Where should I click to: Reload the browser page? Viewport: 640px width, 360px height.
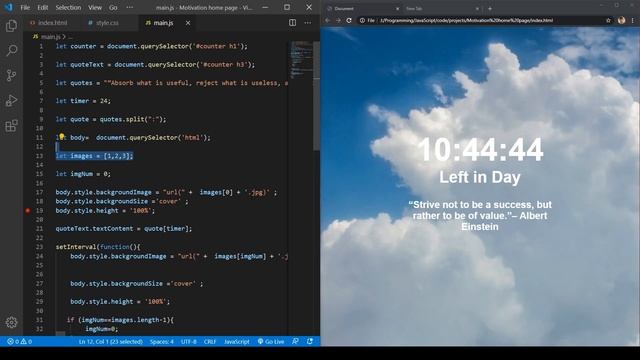click(349, 20)
